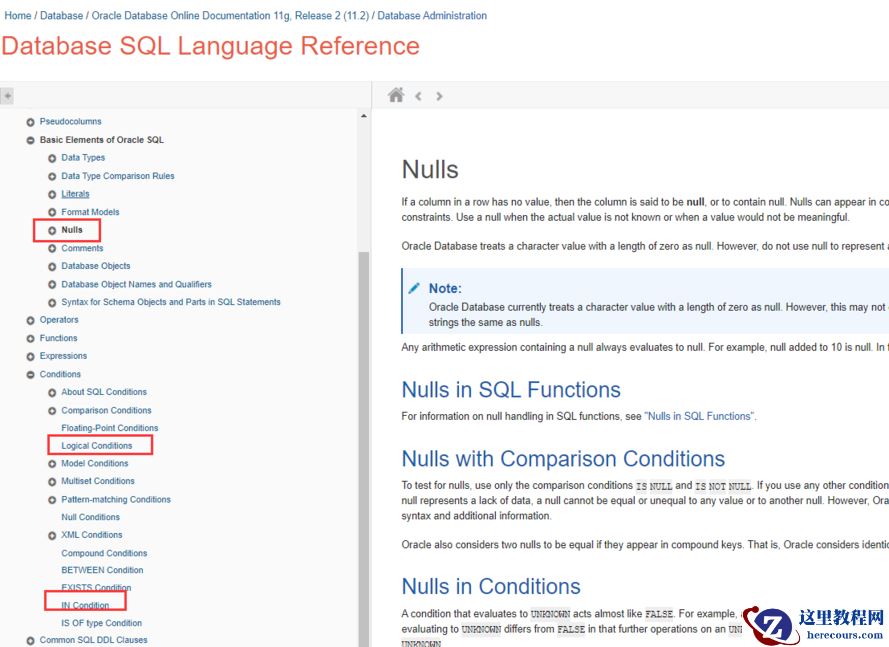
Task: Expand Pattern-matching Conditions node icon
Action: (x=52, y=500)
